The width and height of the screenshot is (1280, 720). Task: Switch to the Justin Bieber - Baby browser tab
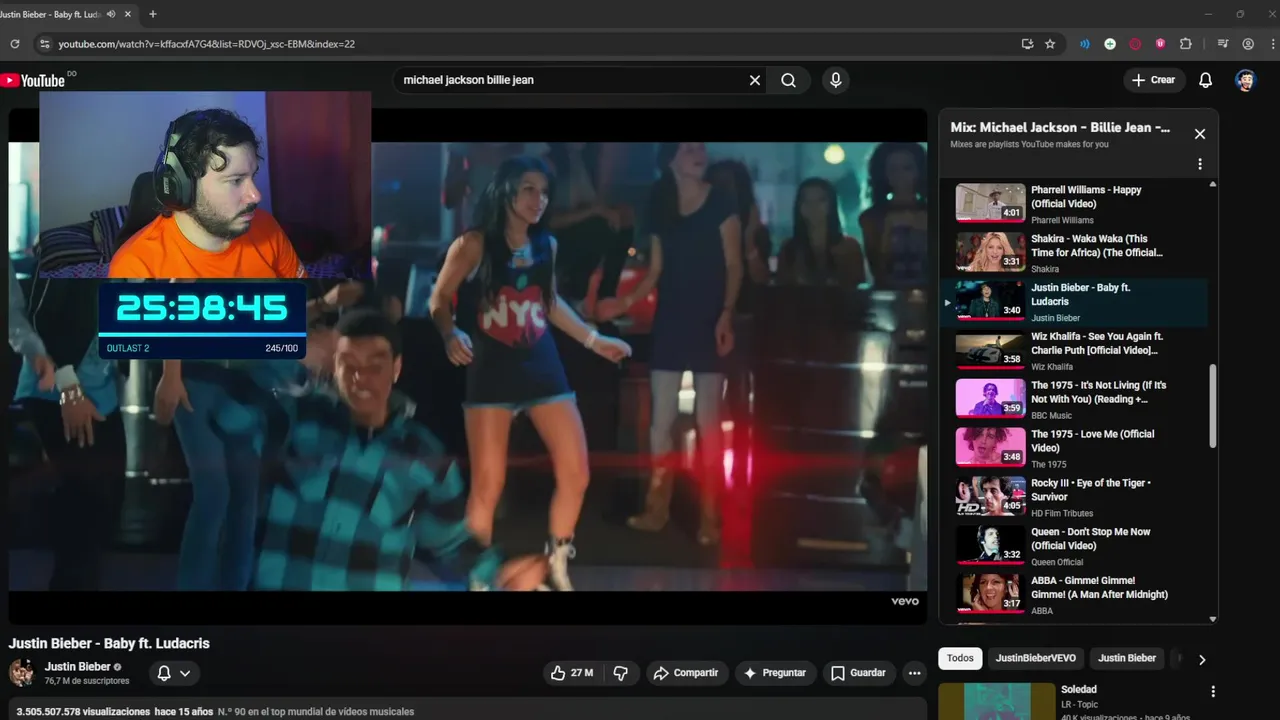[50, 14]
